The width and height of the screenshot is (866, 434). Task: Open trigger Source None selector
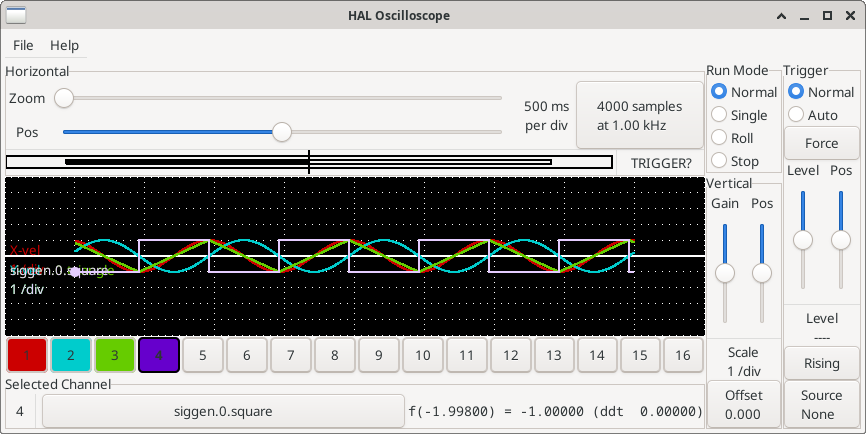coord(821,405)
